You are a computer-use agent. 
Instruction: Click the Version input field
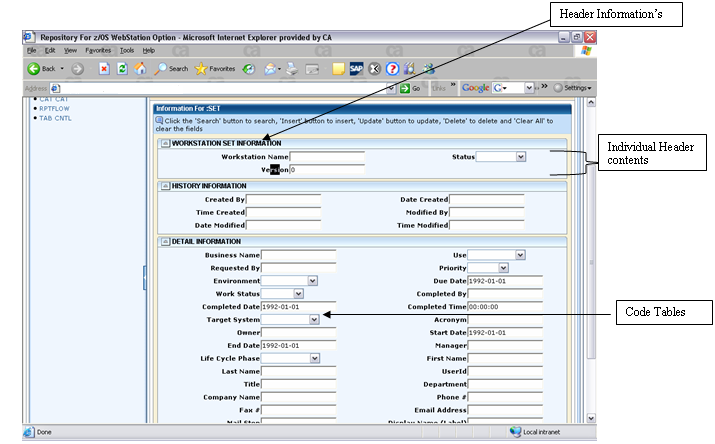pos(327,170)
